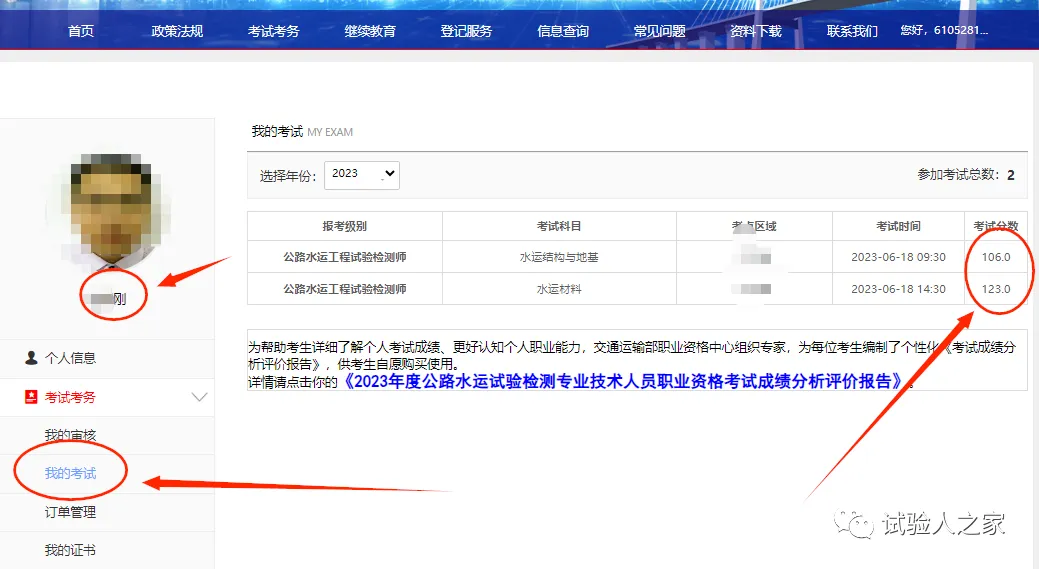Open 信息查询 navigation item
The width and height of the screenshot is (1039, 569).
click(x=563, y=31)
